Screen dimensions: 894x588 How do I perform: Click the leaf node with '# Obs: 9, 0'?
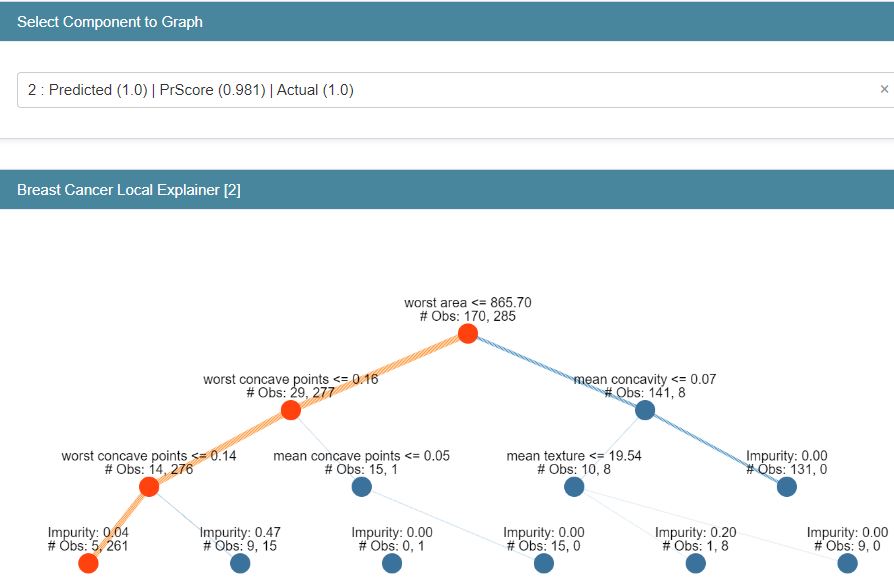point(845,563)
